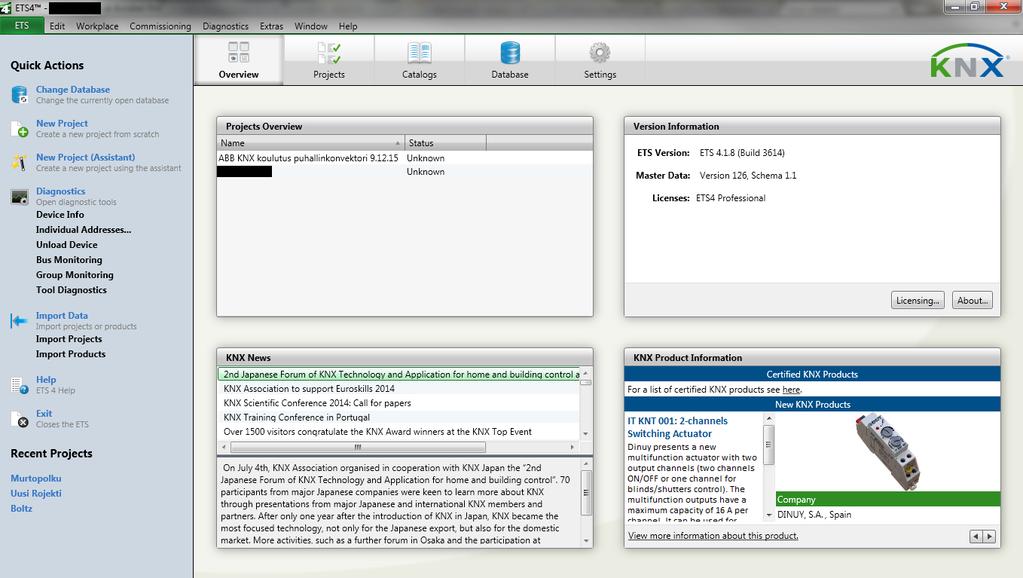Open recent project Uusi Rojekti
The height and width of the screenshot is (578, 1023).
36,493
